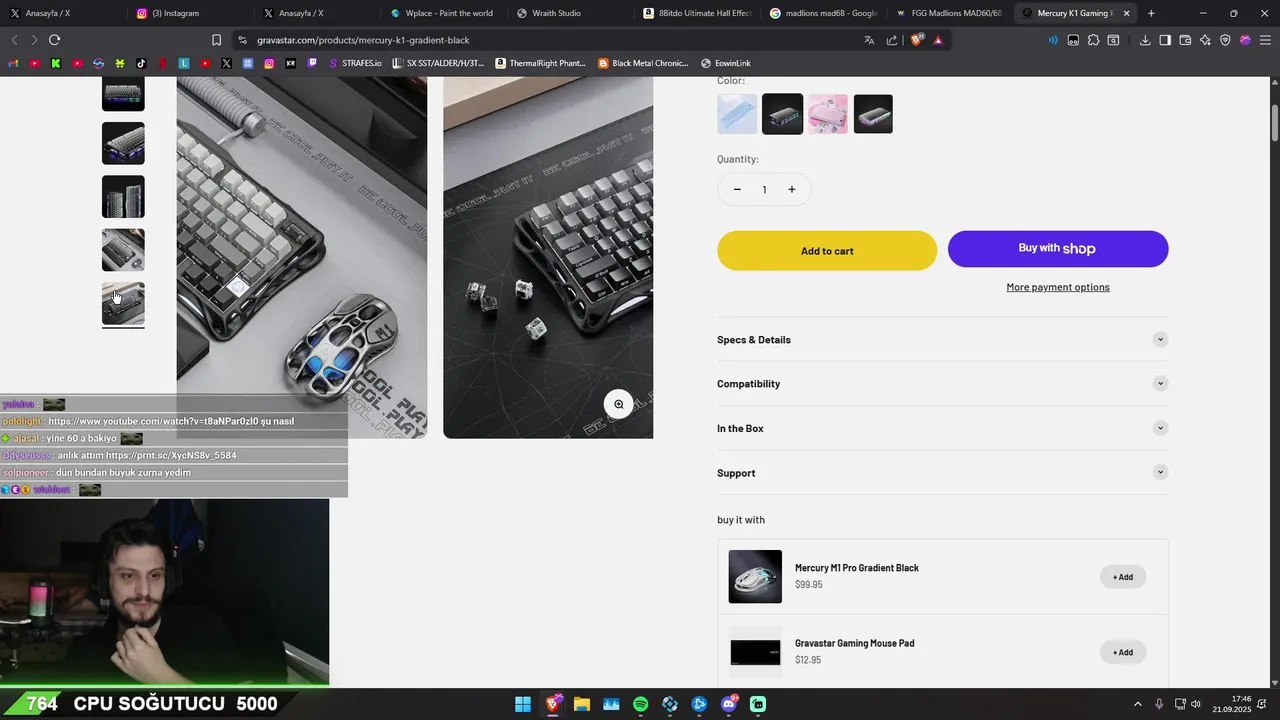Expand the In the Box section
Viewport: 1280px width, 720px height.
pos(942,428)
